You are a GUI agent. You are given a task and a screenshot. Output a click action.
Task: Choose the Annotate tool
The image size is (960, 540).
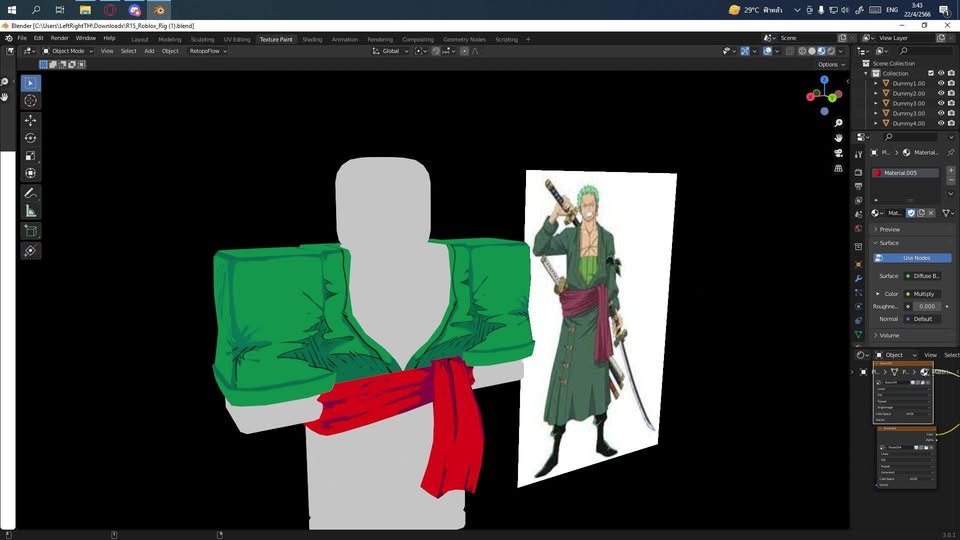point(31,193)
